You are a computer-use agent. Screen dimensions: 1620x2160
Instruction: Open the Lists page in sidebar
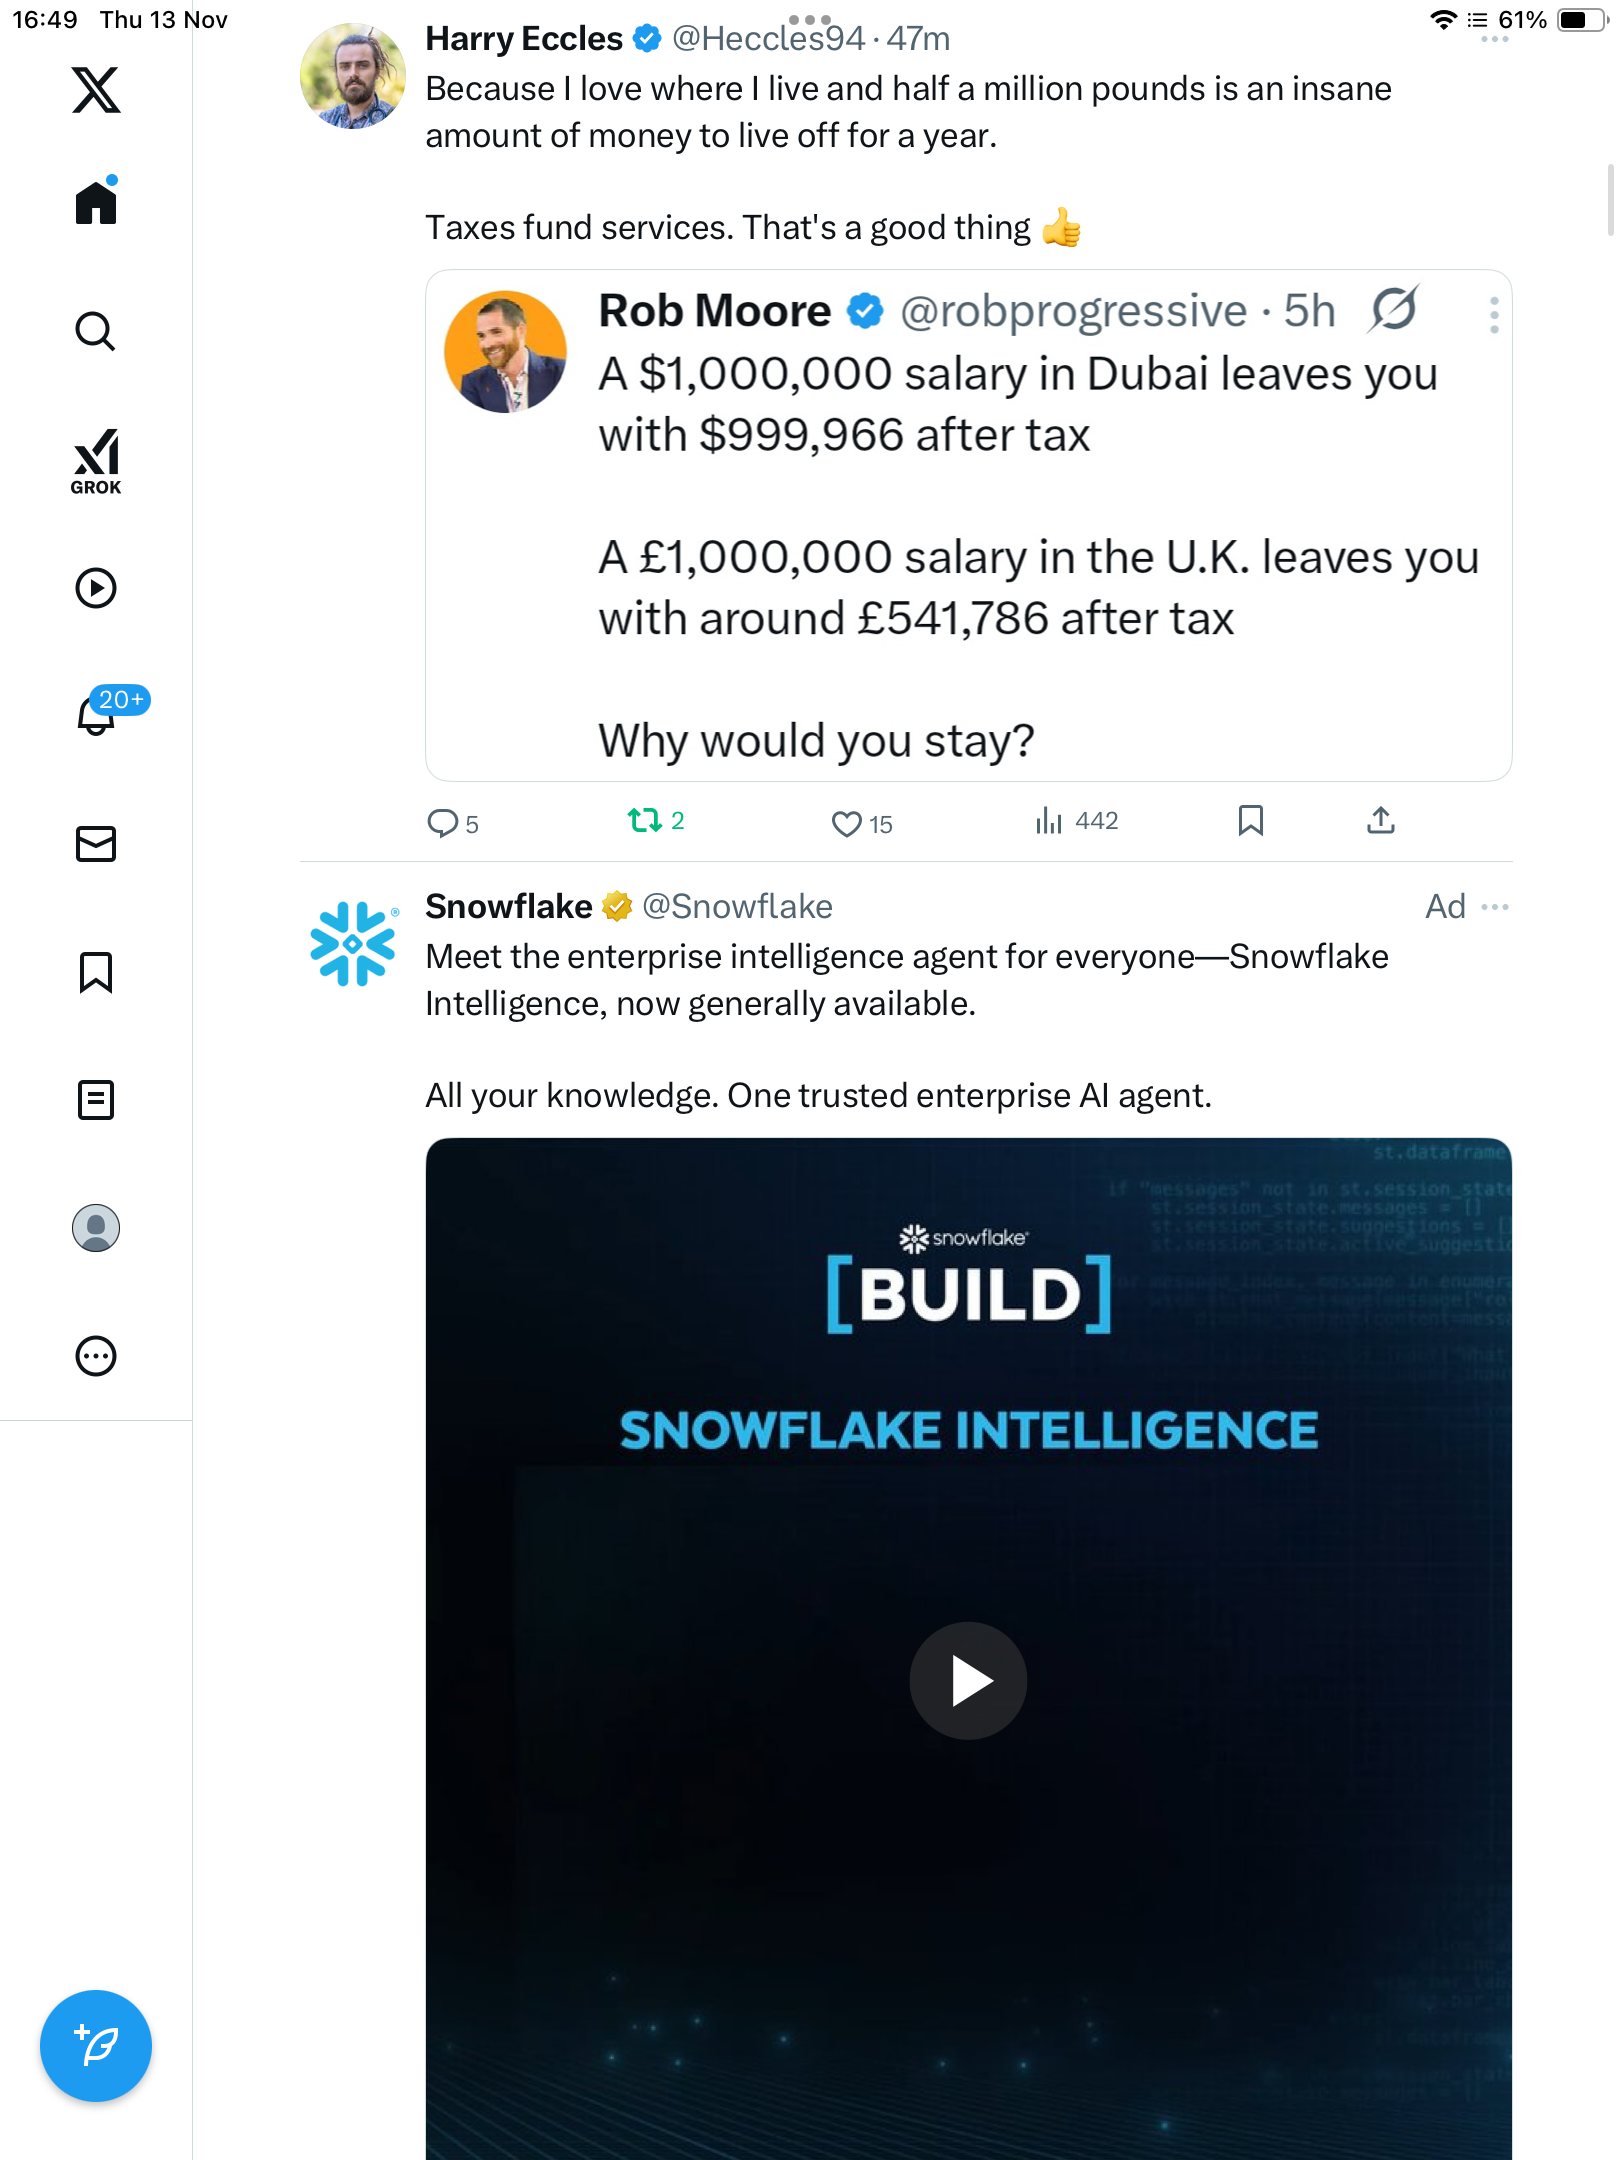click(96, 1100)
